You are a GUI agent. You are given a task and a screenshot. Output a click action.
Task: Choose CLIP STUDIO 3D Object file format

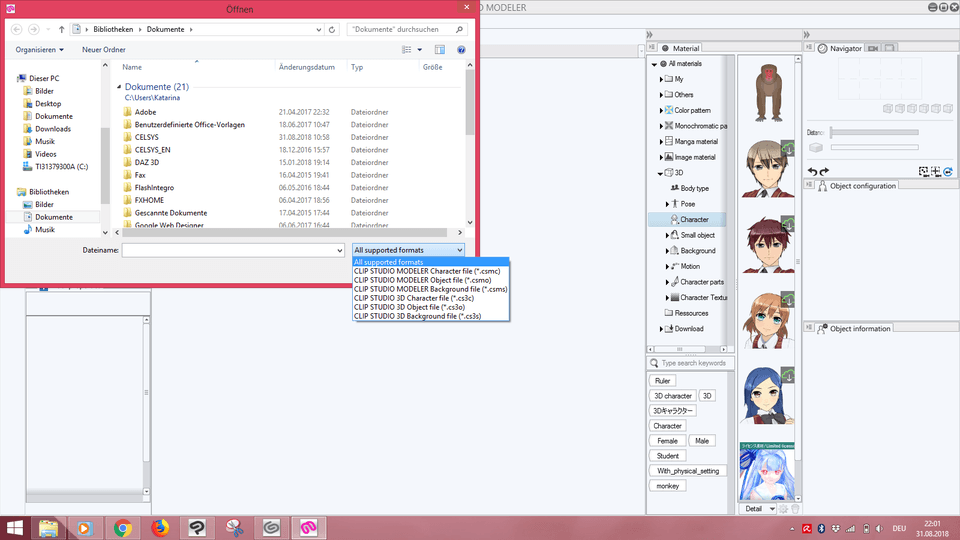click(409, 307)
